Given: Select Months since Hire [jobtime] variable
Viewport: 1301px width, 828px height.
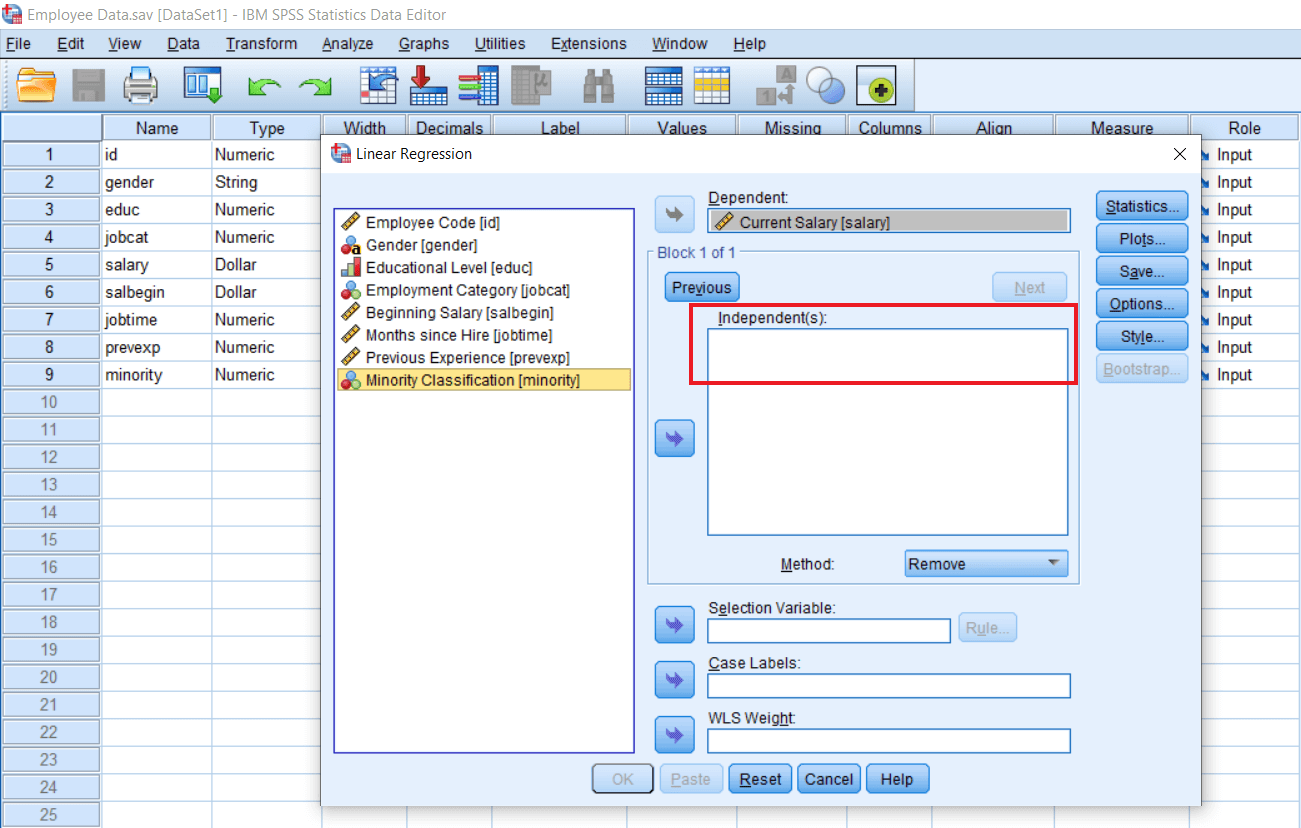Looking at the screenshot, I should pos(484,335).
